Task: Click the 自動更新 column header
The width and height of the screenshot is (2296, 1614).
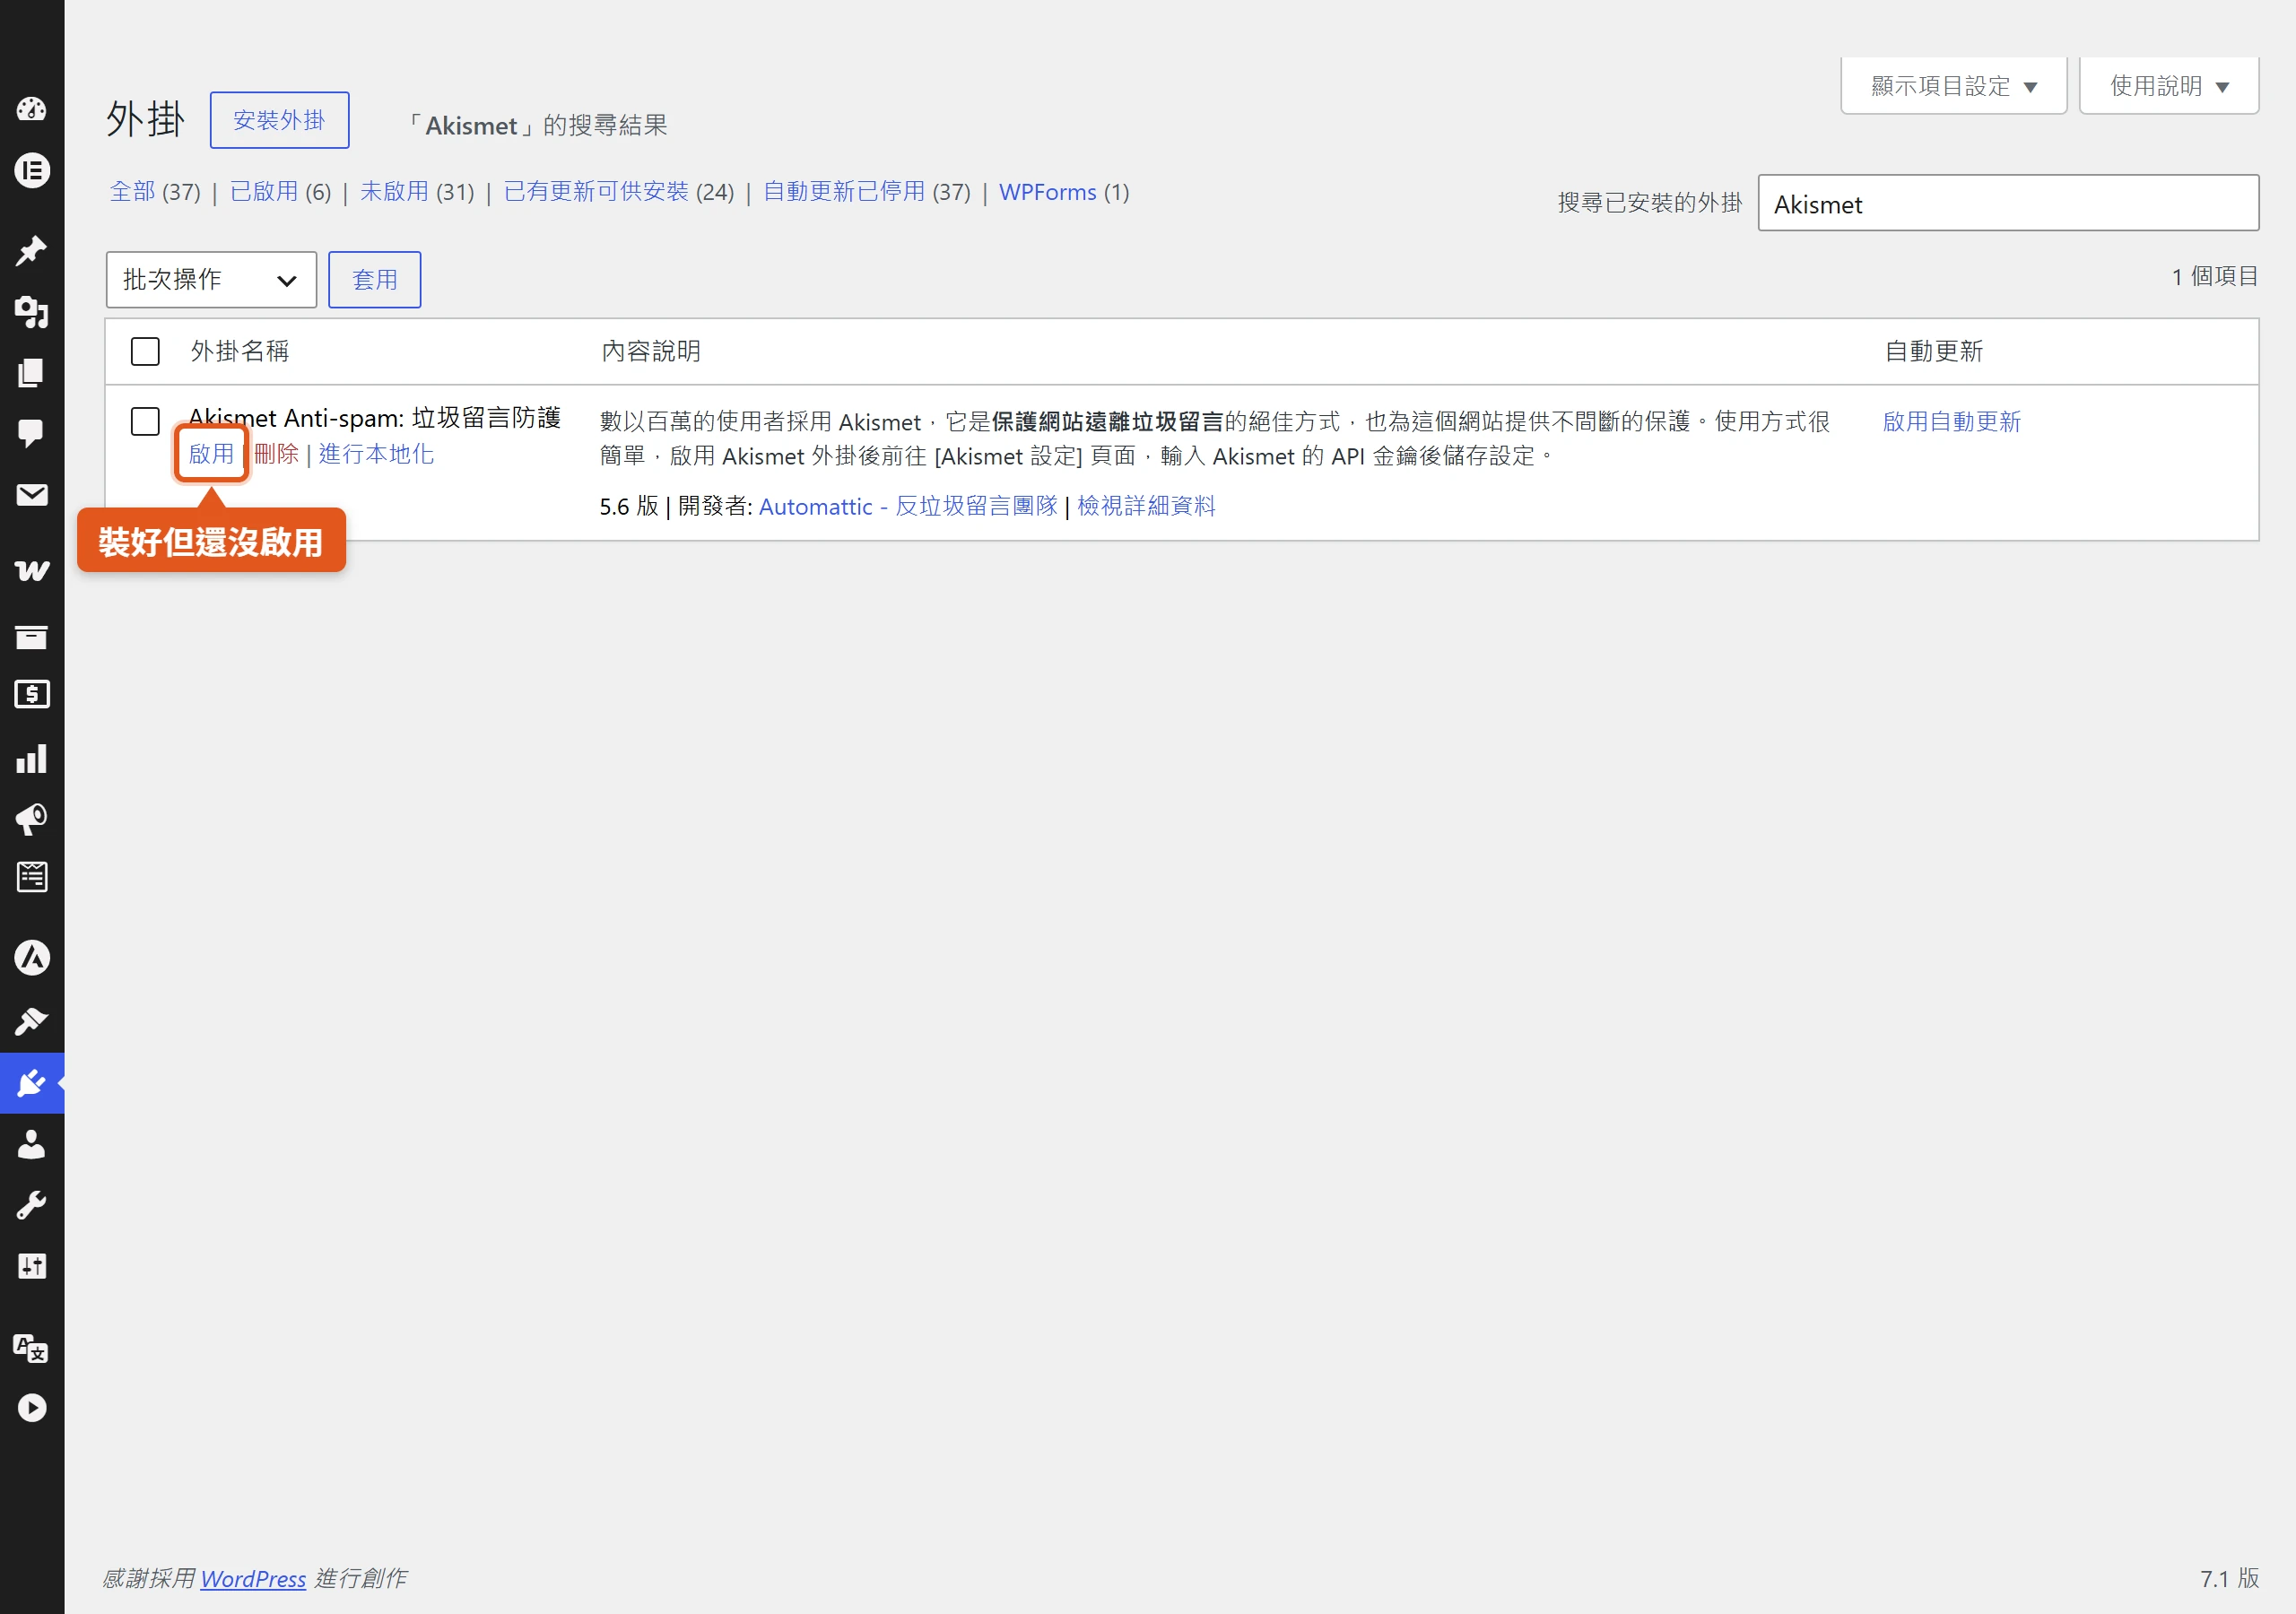Action: pyautogui.click(x=1934, y=351)
